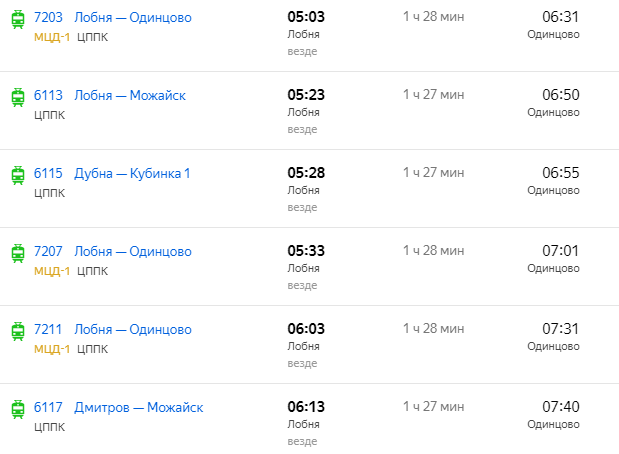Select train number 6115
The width and height of the screenshot is (619, 454).
coord(48,173)
